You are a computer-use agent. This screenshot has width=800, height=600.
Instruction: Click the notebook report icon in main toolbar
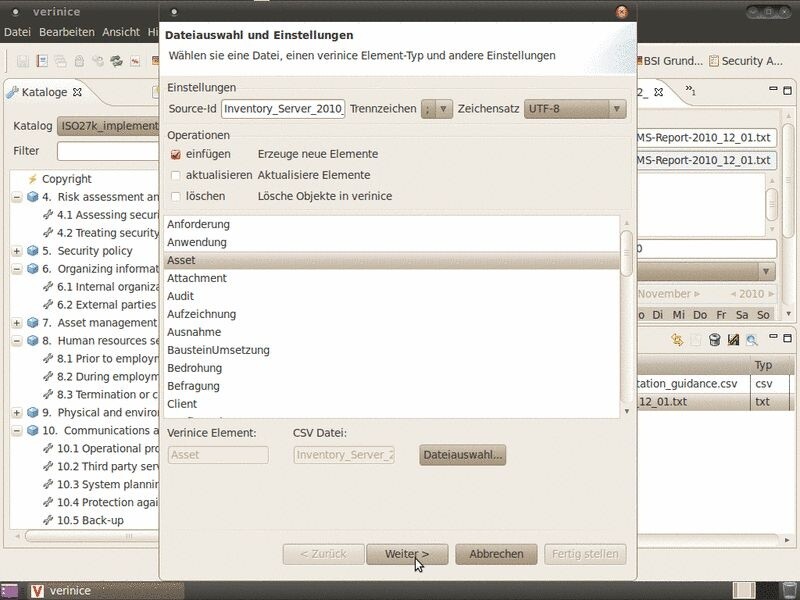(x=42, y=61)
